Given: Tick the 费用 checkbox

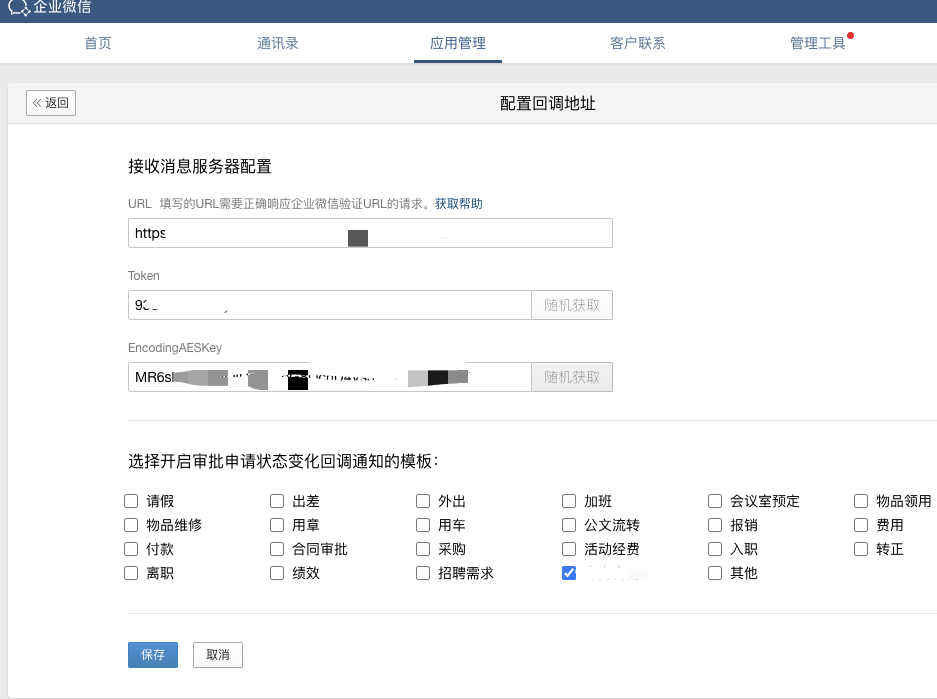Looking at the screenshot, I should click(x=861, y=525).
